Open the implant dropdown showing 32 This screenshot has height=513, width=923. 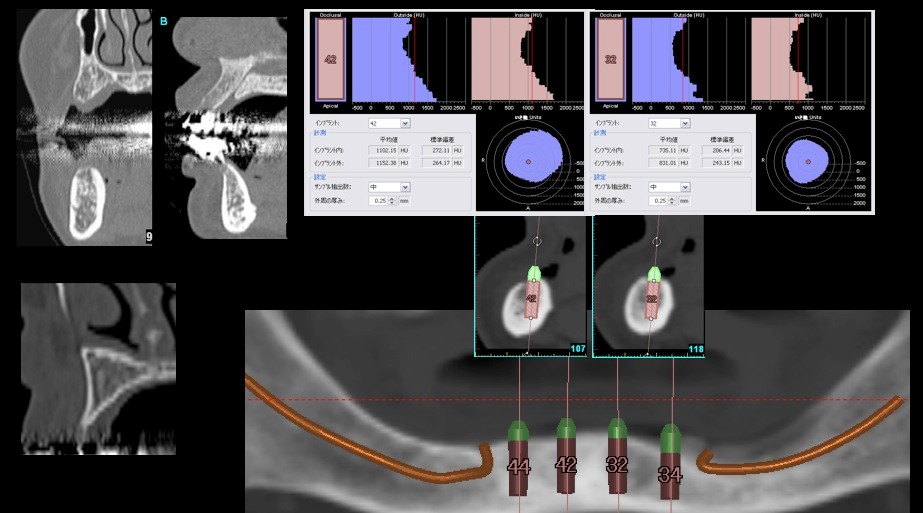click(685, 124)
